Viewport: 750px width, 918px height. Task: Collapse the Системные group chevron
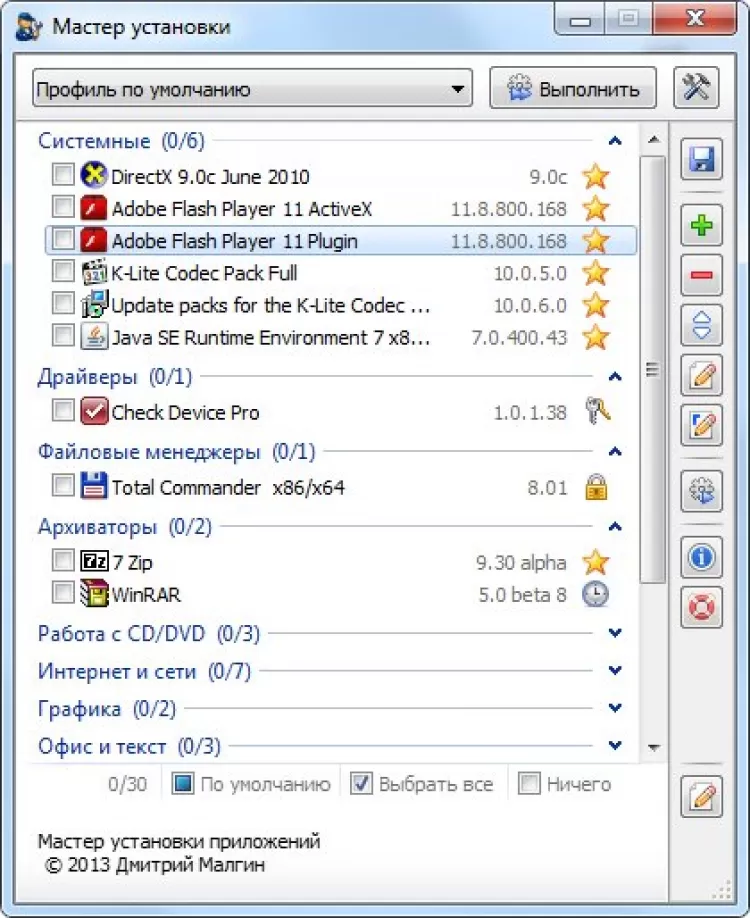615,141
